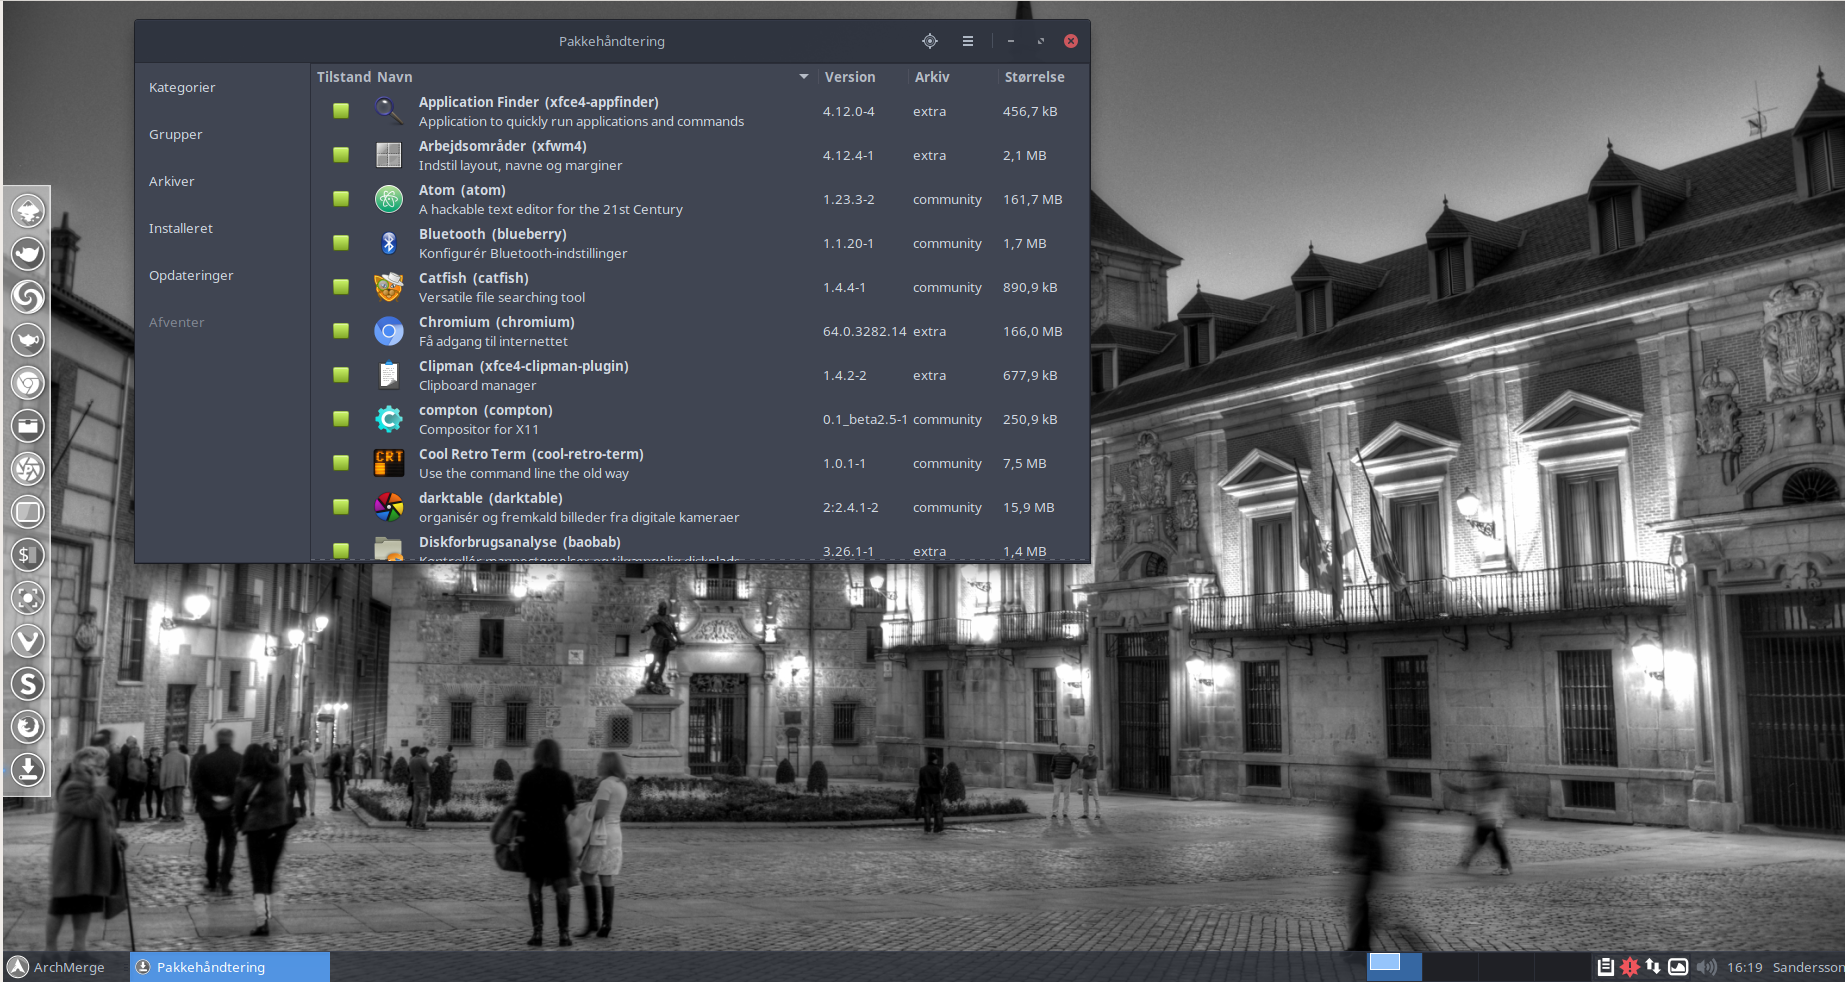Toggle installed state of Bluetooth (blueberry)
This screenshot has width=1845, height=982.
point(341,243)
